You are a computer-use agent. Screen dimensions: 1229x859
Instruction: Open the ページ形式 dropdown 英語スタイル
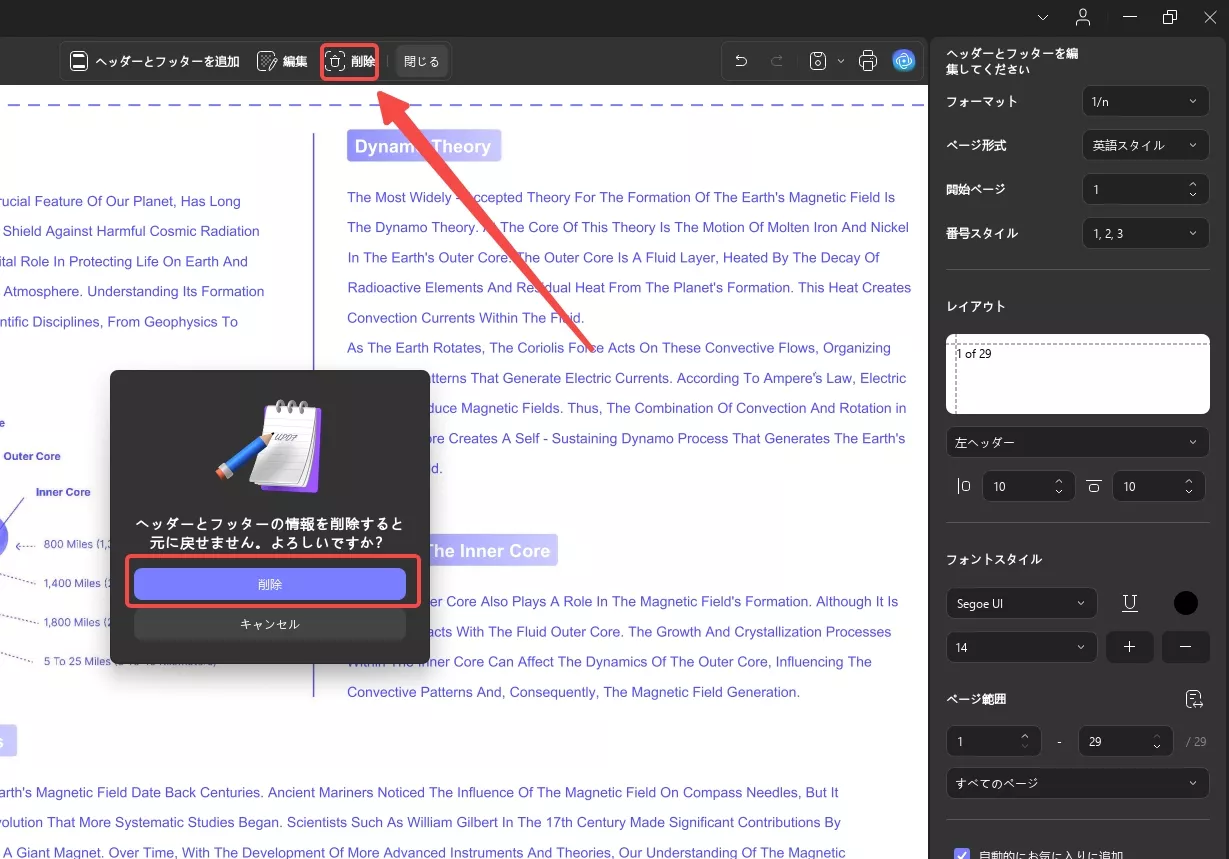coord(1145,145)
